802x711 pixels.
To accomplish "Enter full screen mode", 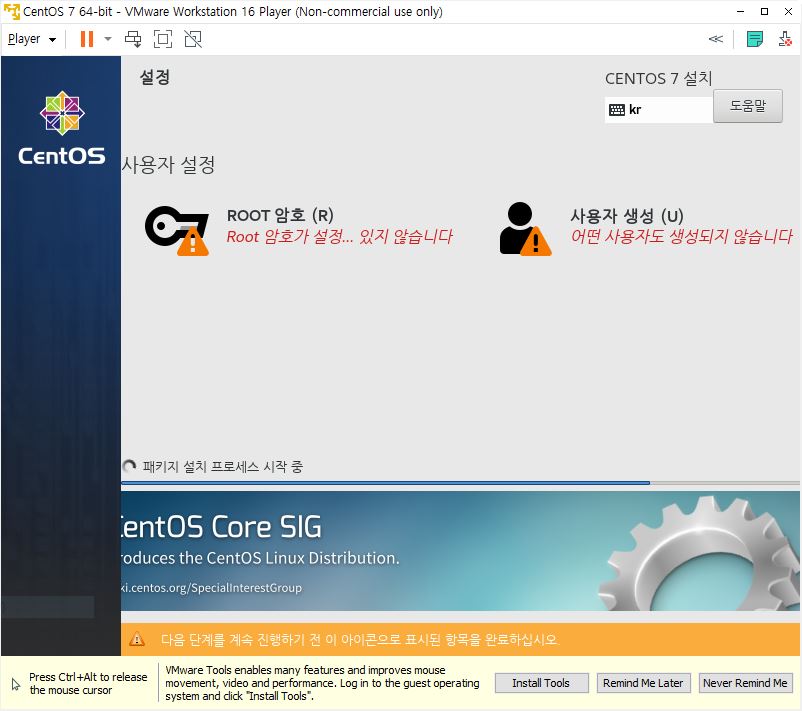I will (x=163, y=39).
